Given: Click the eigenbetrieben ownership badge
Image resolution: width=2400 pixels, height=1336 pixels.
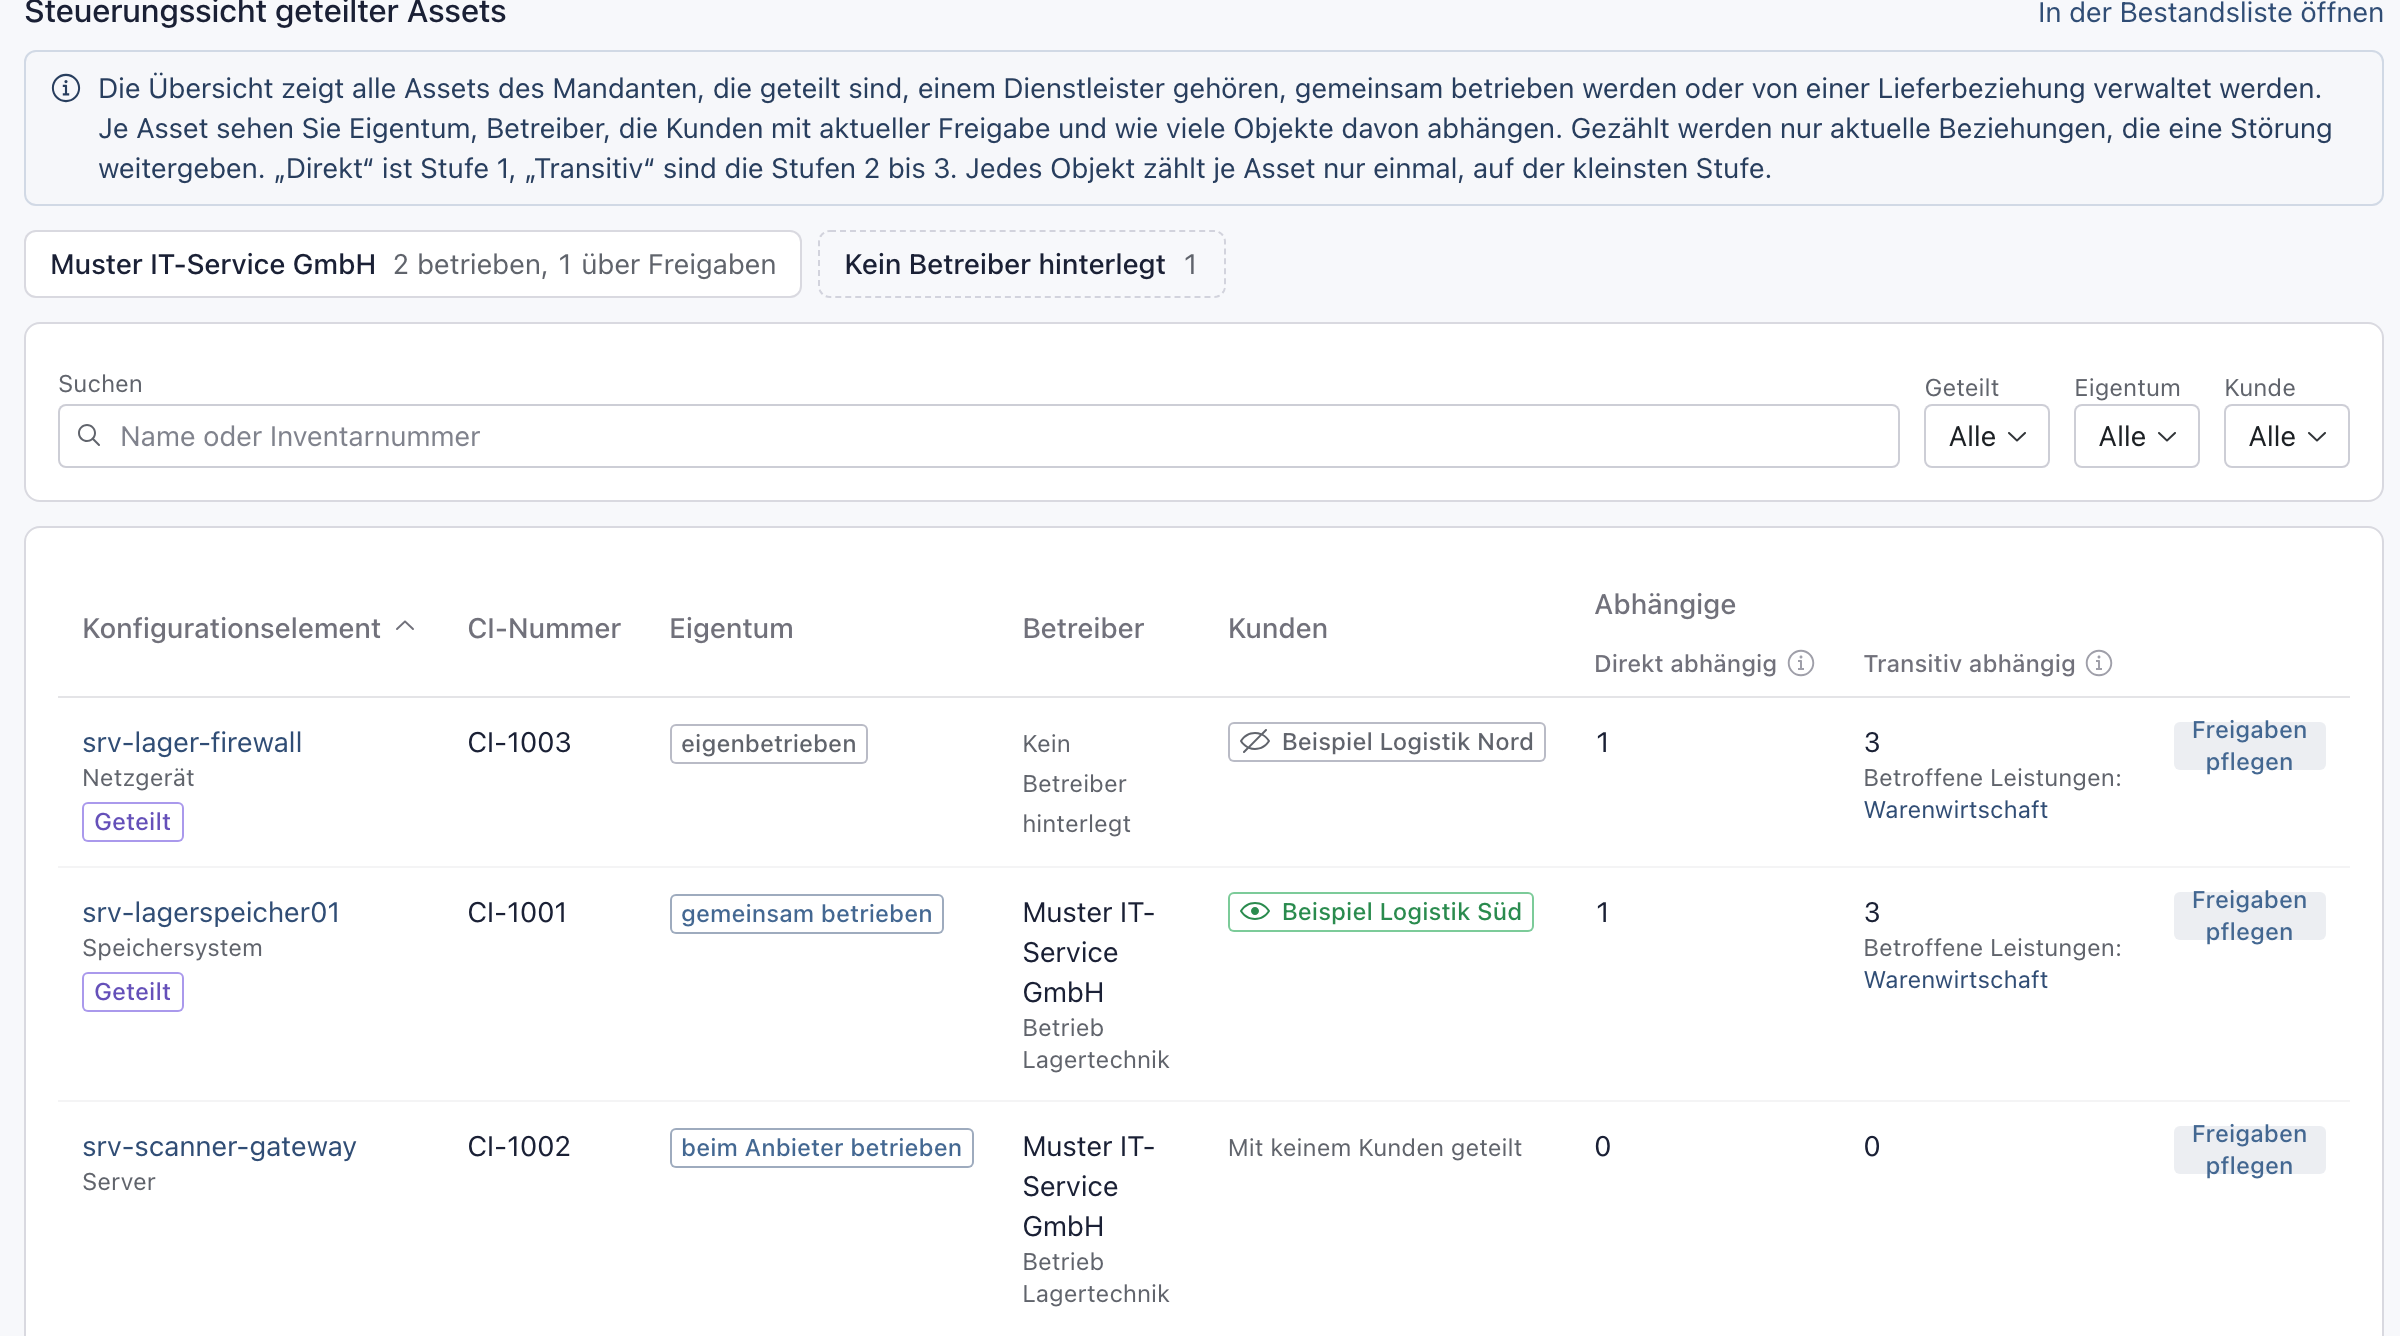Looking at the screenshot, I should point(769,744).
